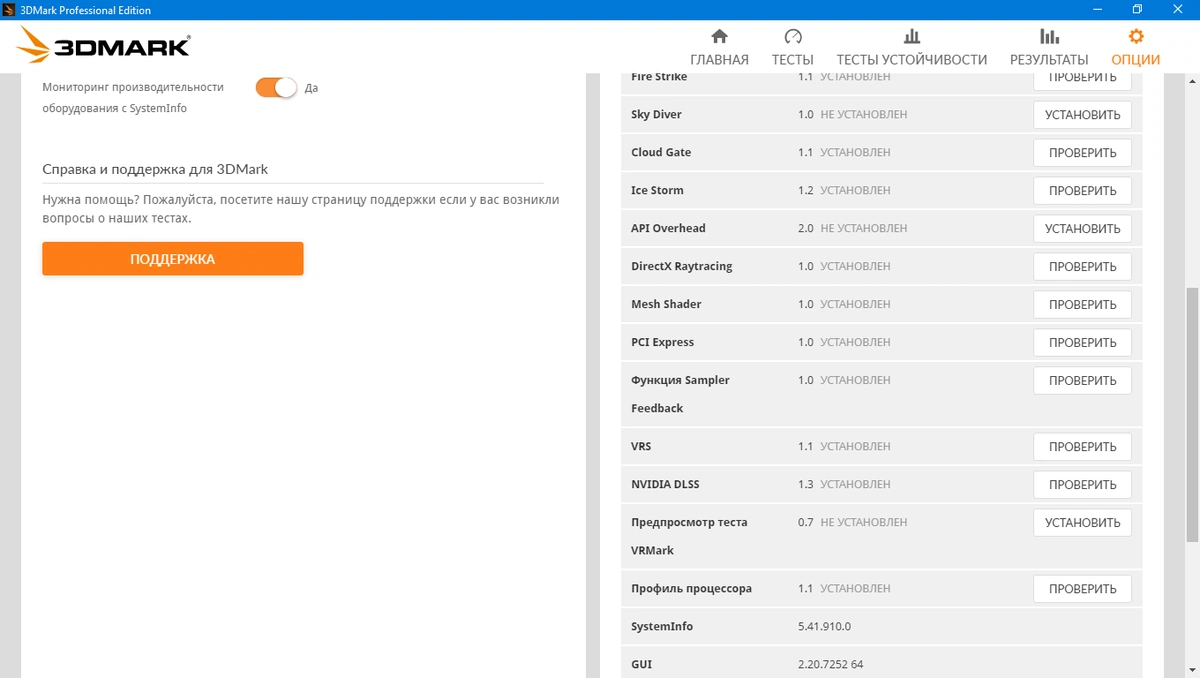Verify VRS test installation
Screen dimensions: 1200x678
click(x=1082, y=447)
